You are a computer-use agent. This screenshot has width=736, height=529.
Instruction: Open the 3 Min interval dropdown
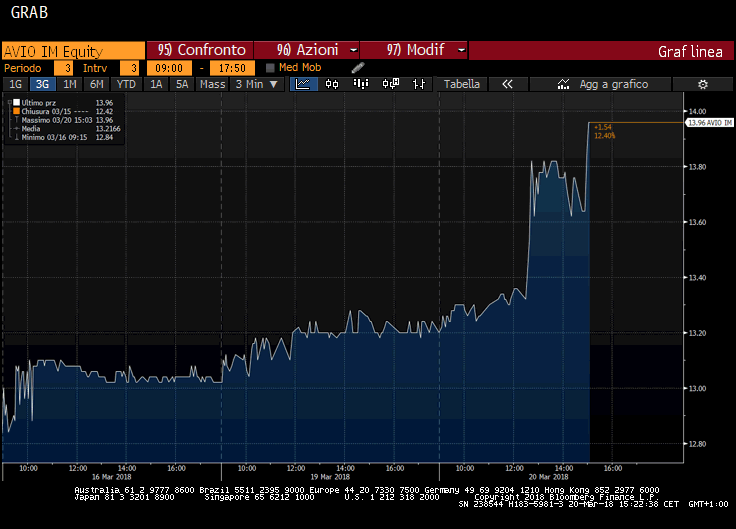tap(257, 84)
